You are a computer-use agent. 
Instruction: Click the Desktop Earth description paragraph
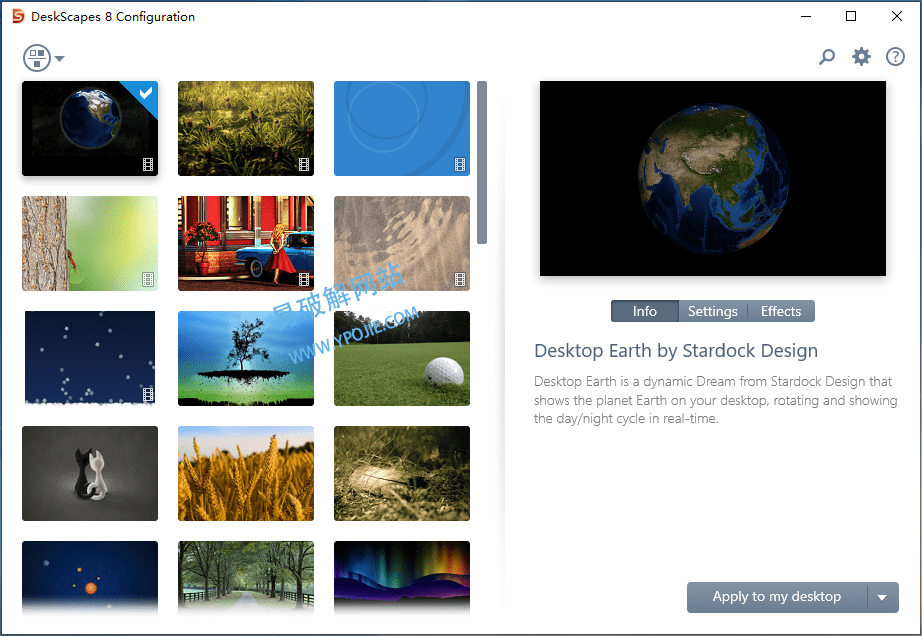click(x=716, y=400)
